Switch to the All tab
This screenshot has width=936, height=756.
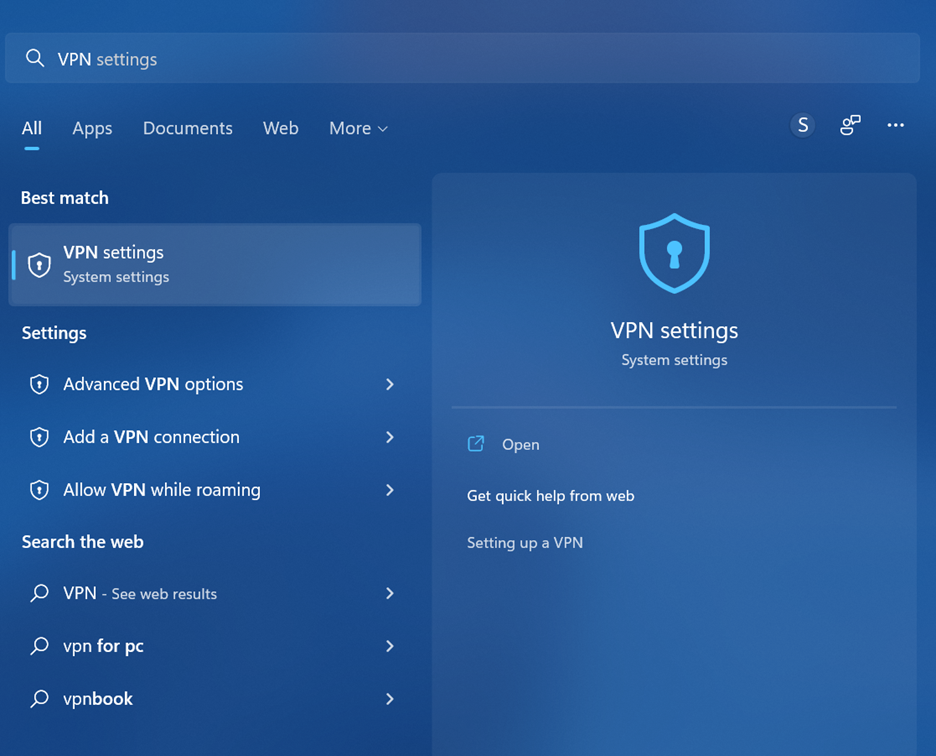[32, 128]
